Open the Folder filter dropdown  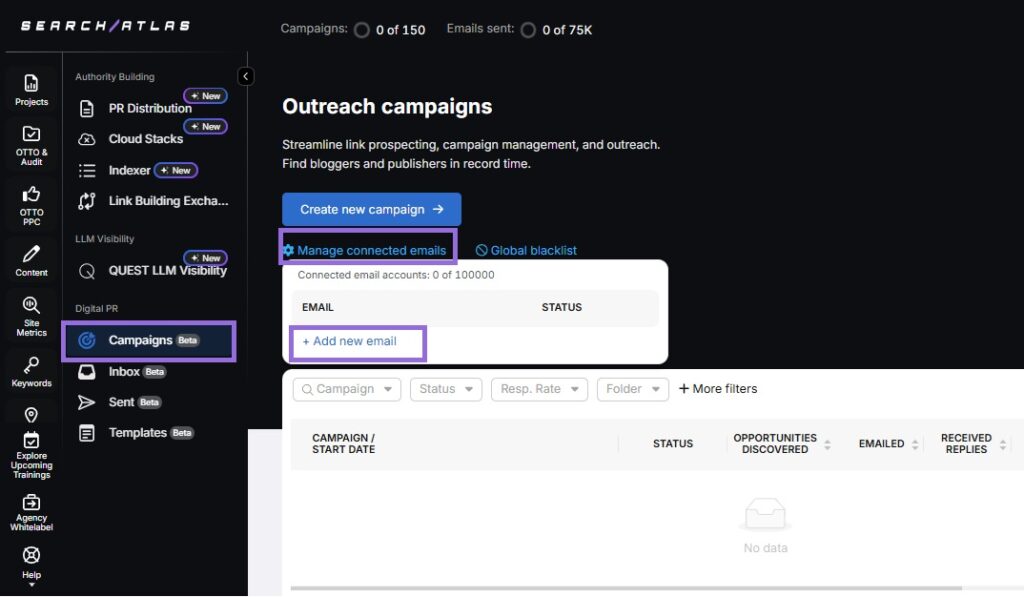tap(633, 389)
